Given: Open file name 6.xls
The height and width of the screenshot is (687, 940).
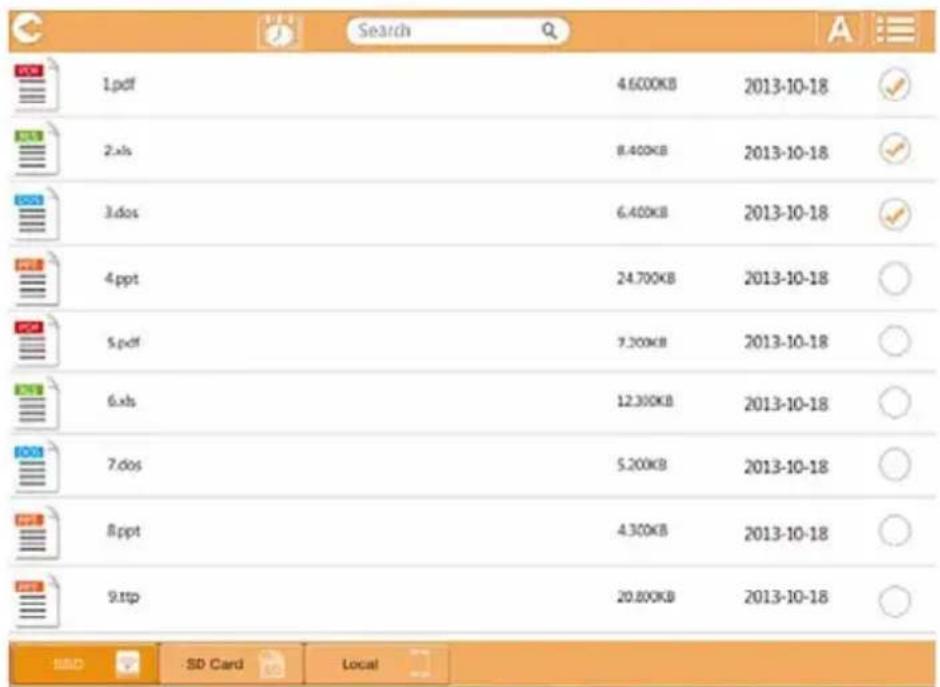Looking at the screenshot, I should point(122,401).
